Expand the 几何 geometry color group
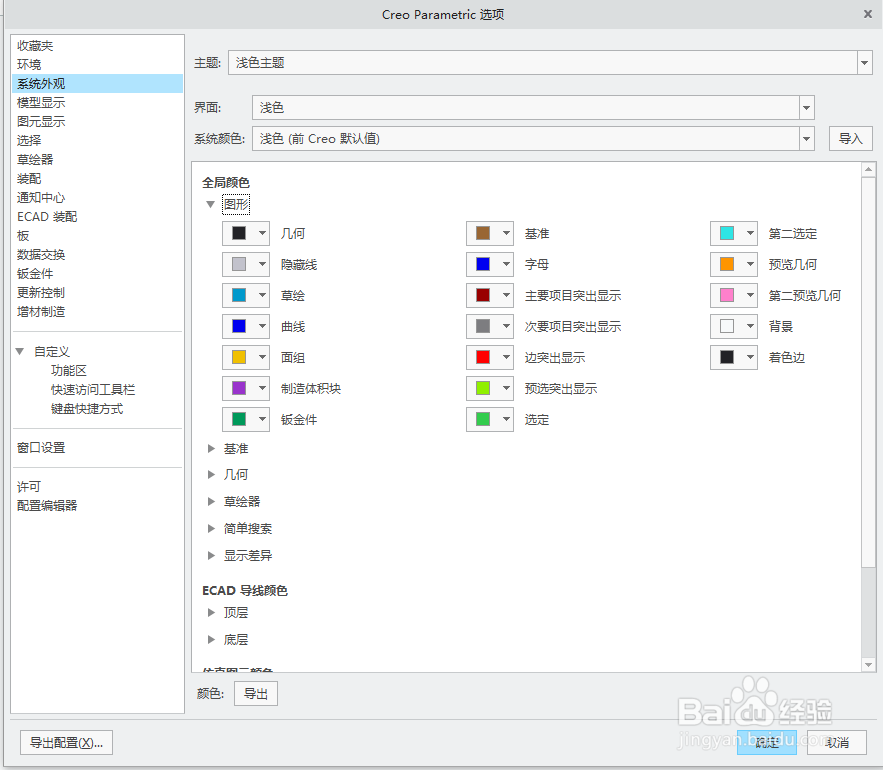The image size is (883, 770). (x=211, y=474)
